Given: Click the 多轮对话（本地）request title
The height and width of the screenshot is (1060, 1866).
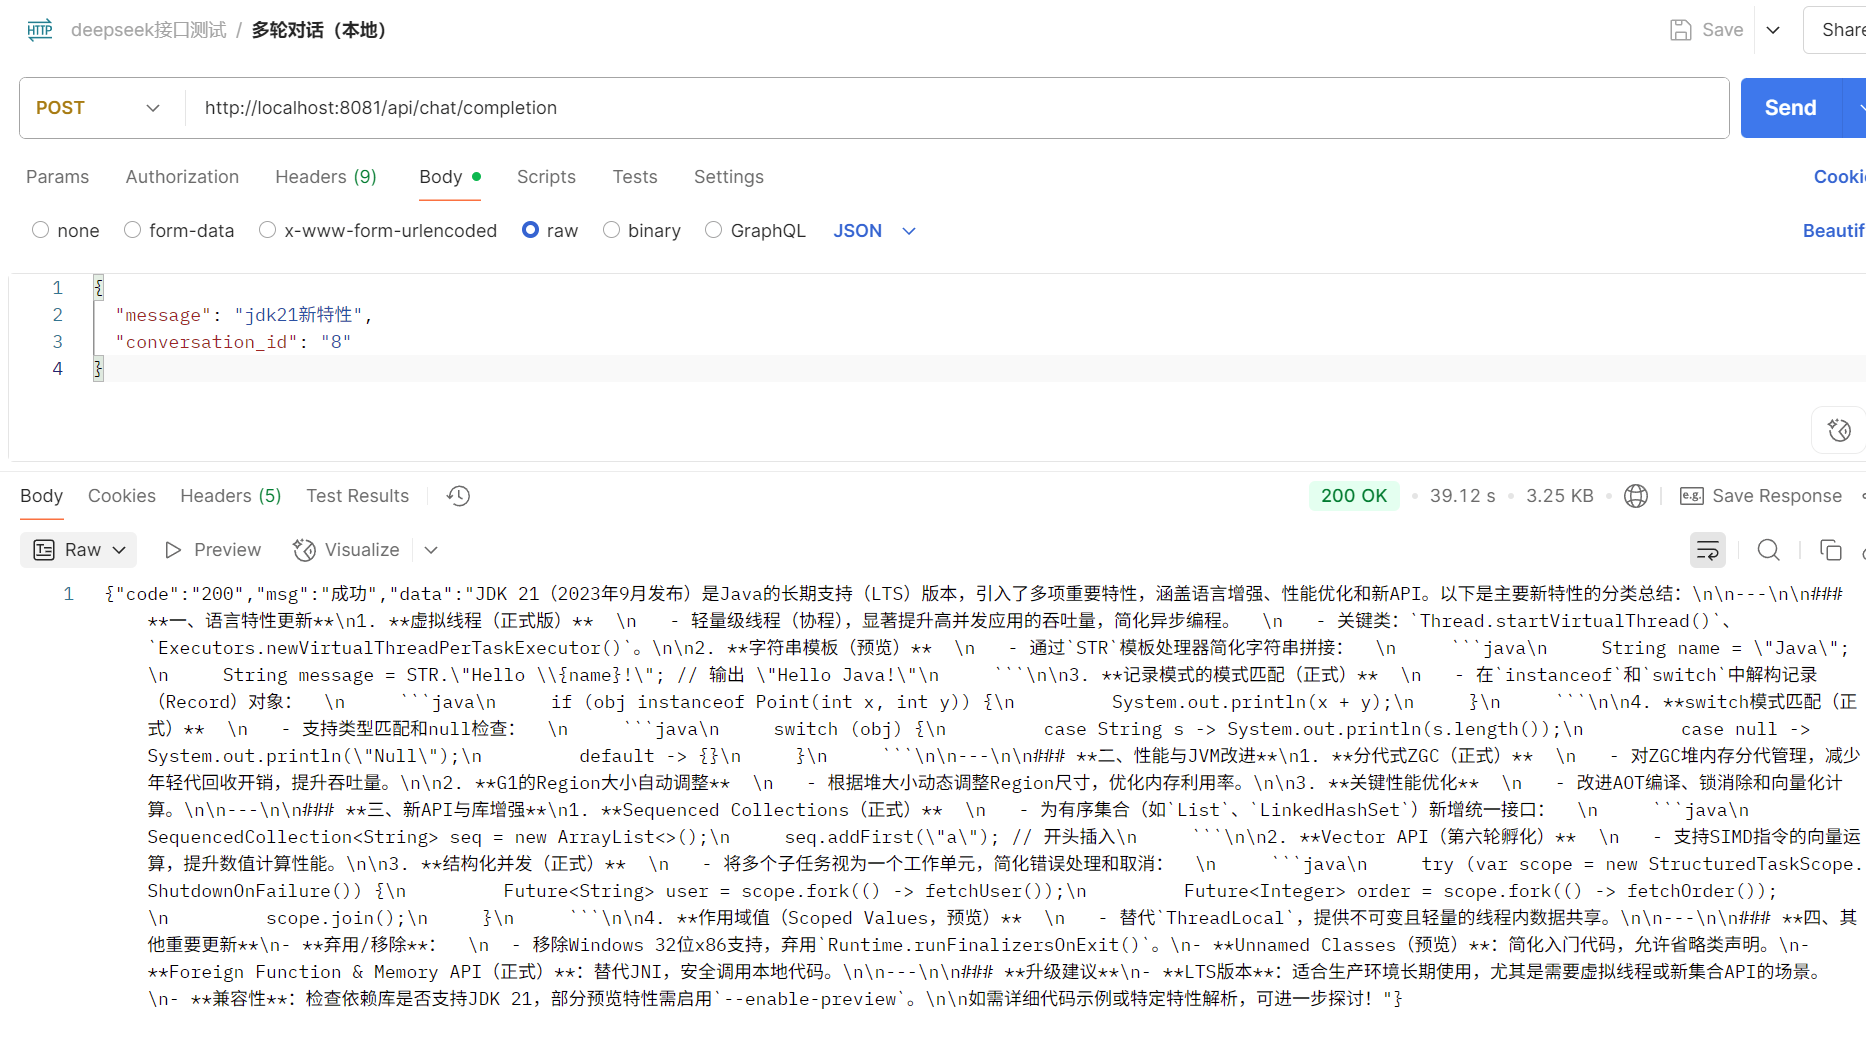Looking at the screenshot, I should pyautogui.click(x=319, y=30).
